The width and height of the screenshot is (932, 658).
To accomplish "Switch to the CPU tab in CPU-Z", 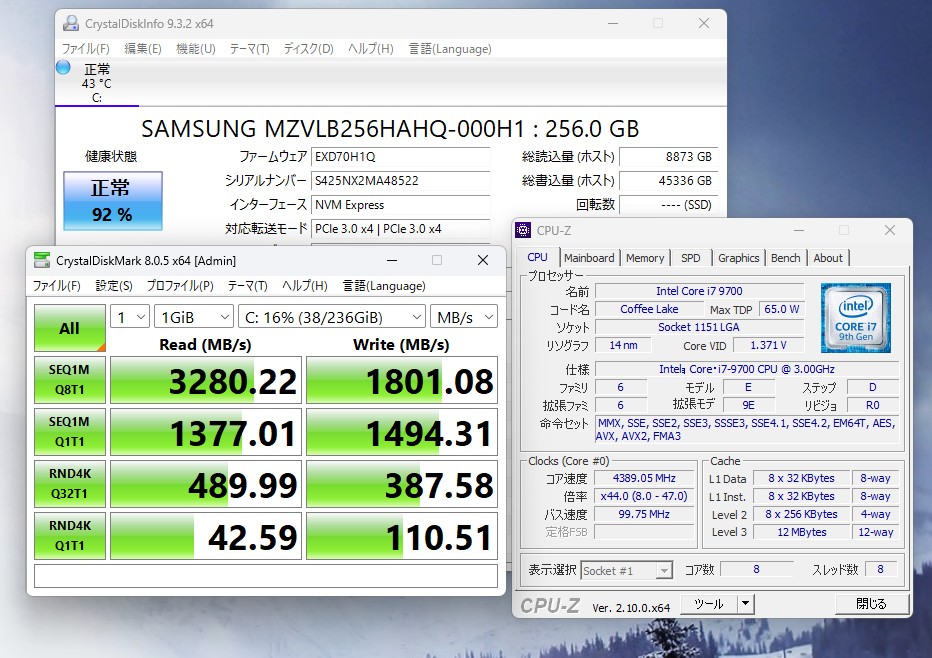I will tap(537, 257).
